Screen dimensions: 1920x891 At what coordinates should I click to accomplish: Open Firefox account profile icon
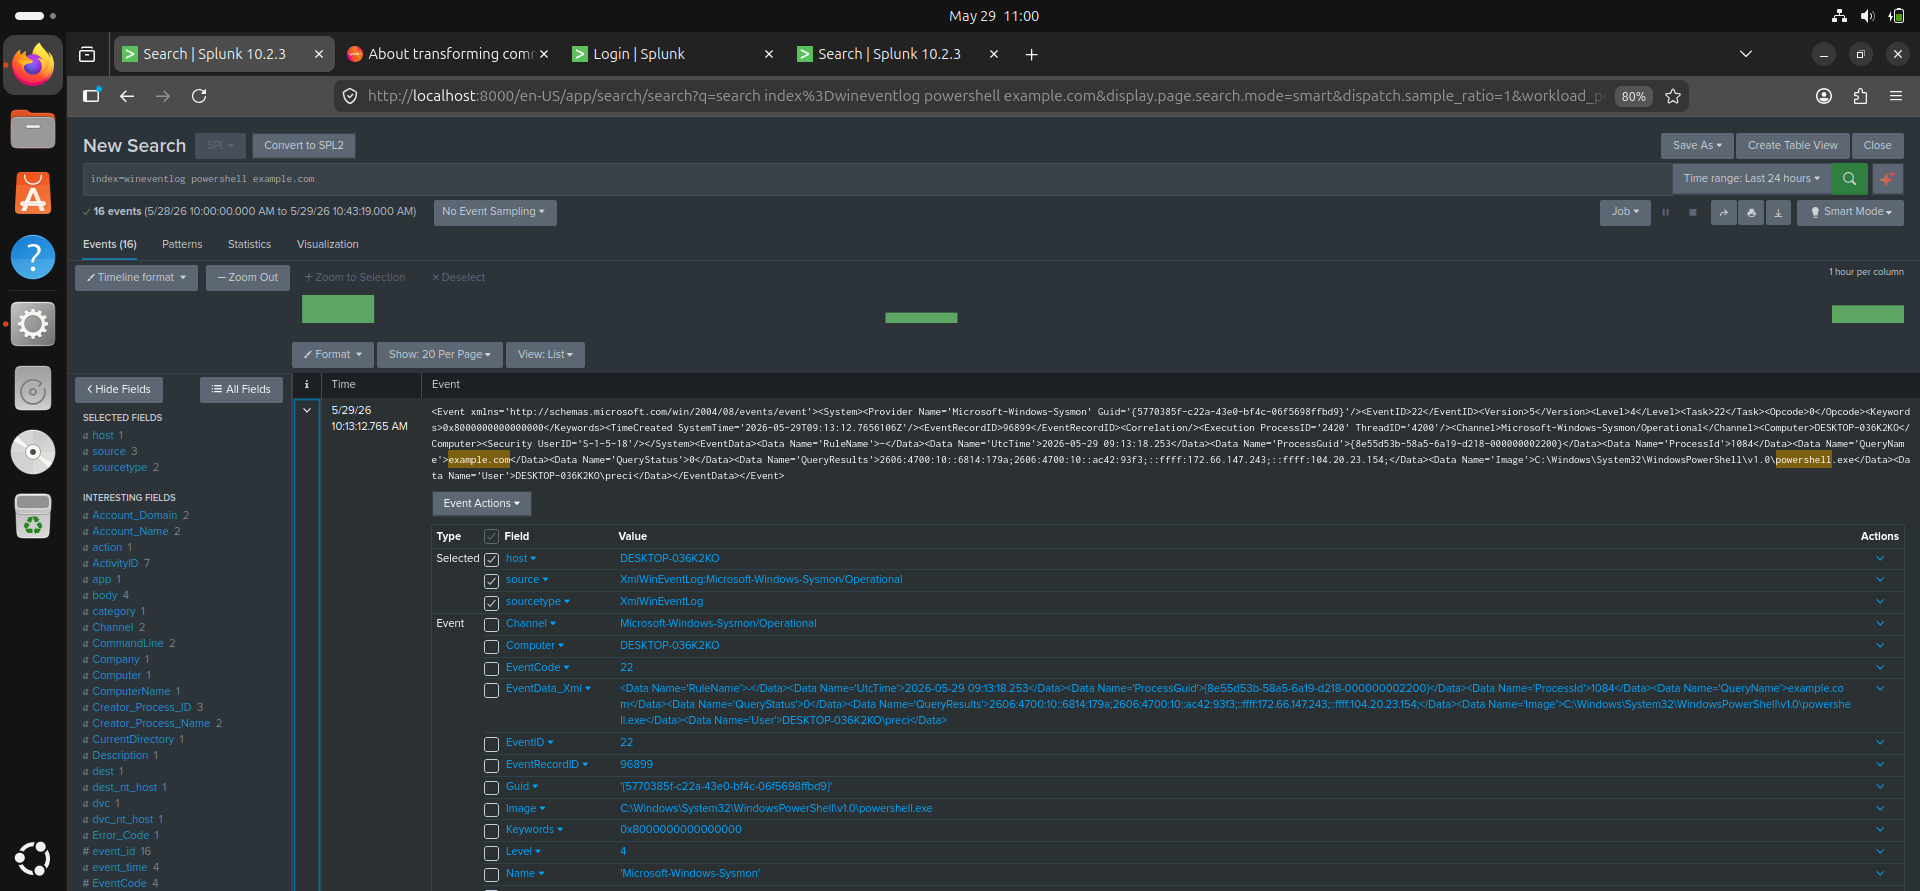click(1824, 96)
